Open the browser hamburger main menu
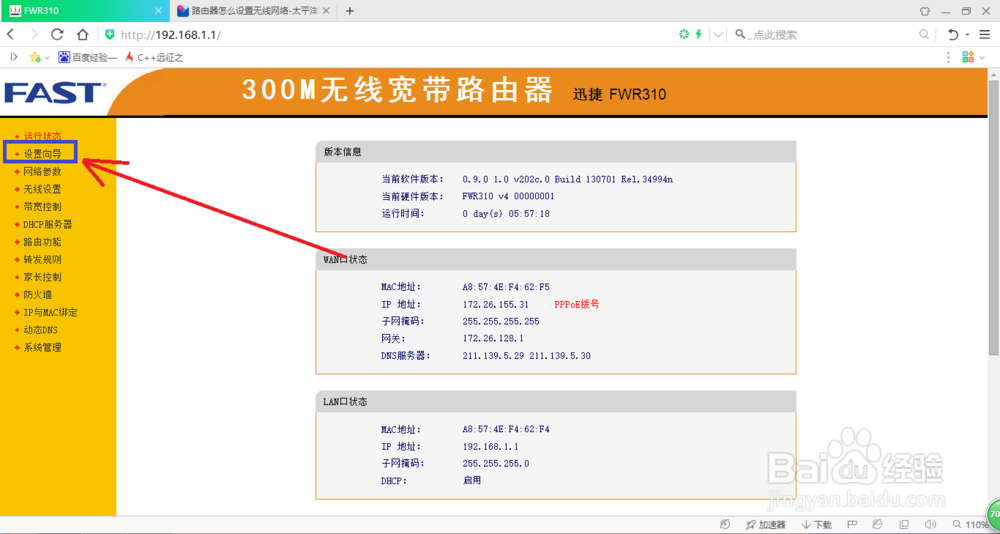Viewport: 1000px width, 534px height. 987,34
